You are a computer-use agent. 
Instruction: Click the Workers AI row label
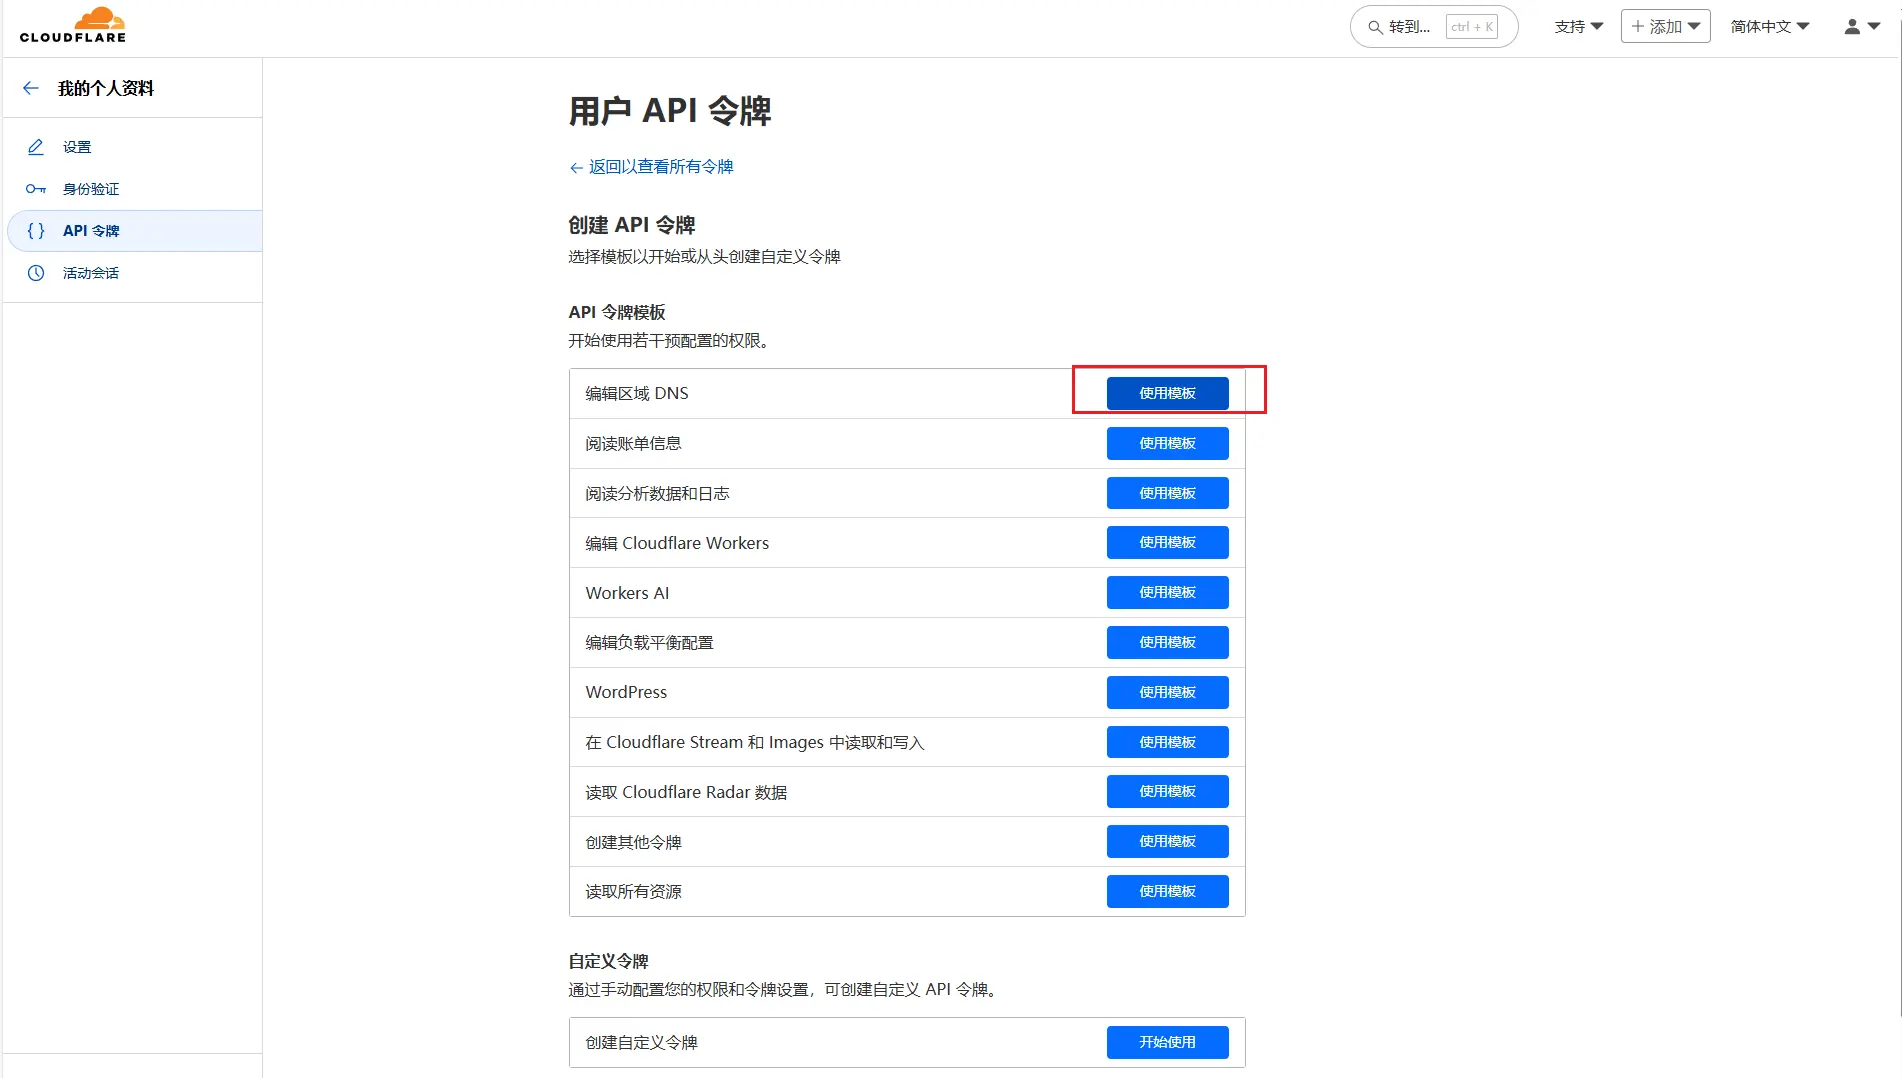pyautogui.click(x=627, y=593)
